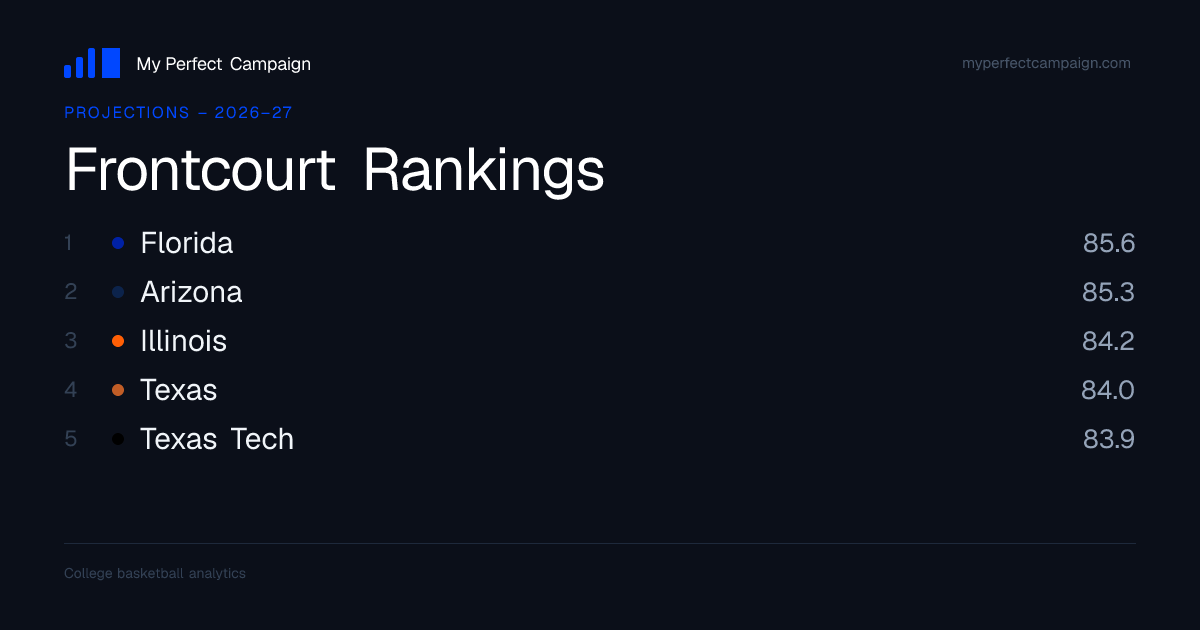Image resolution: width=1200 pixels, height=630 pixels.
Task: Click Texas Tech's black color dot
Action: click(118, 439)
